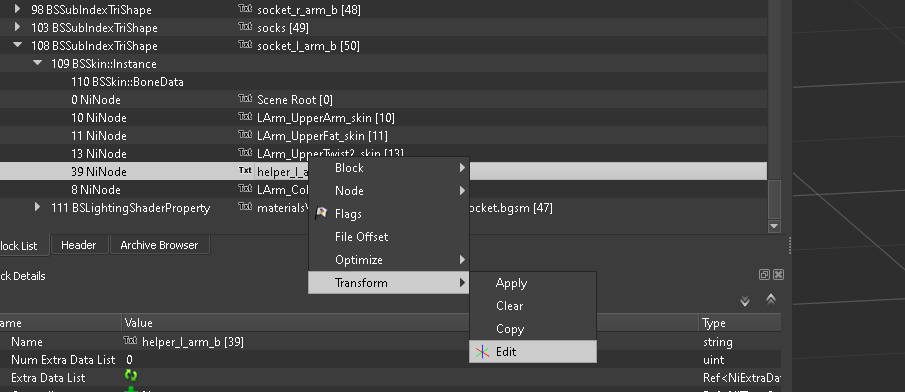Expand the 98 BSSubIndexTriShape node
The width and height of the screenshot is (905, 392).
17,9
